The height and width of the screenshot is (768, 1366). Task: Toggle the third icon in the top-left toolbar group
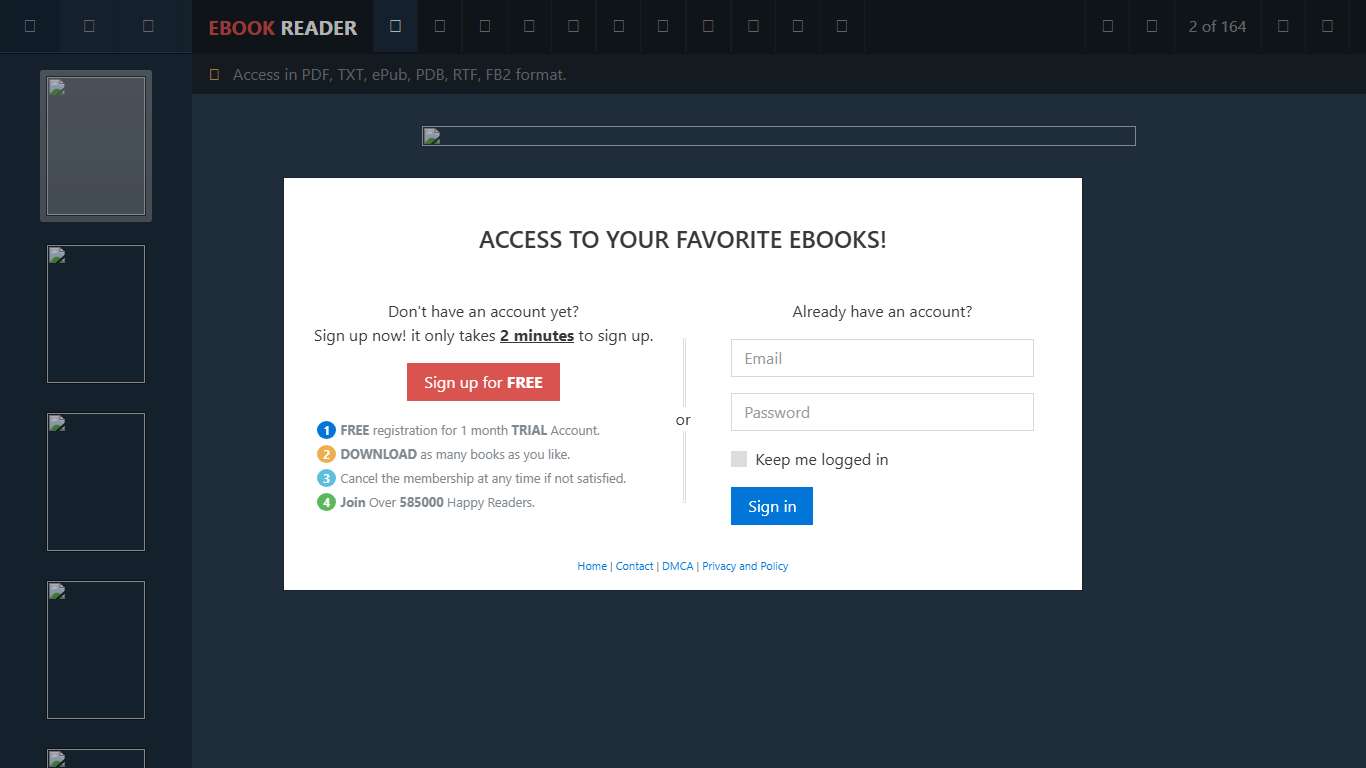click(x=150, y=26)
